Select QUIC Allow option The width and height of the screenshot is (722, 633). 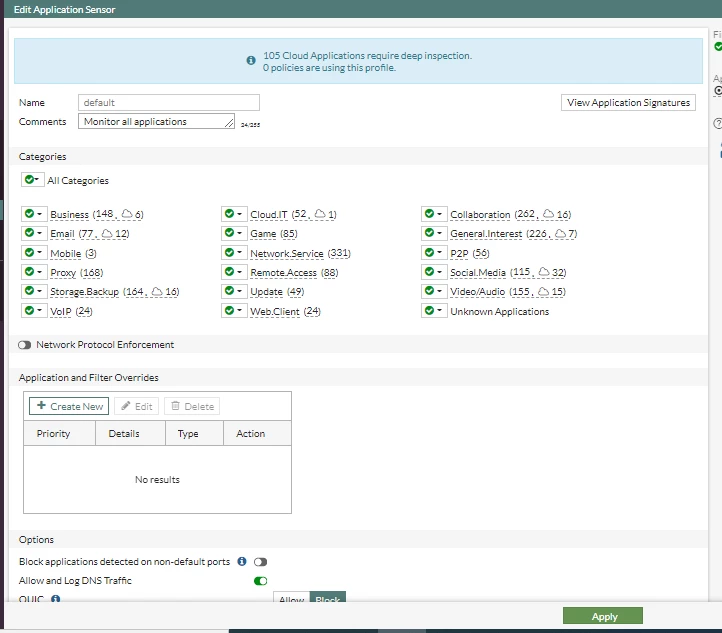coord(291,597)
